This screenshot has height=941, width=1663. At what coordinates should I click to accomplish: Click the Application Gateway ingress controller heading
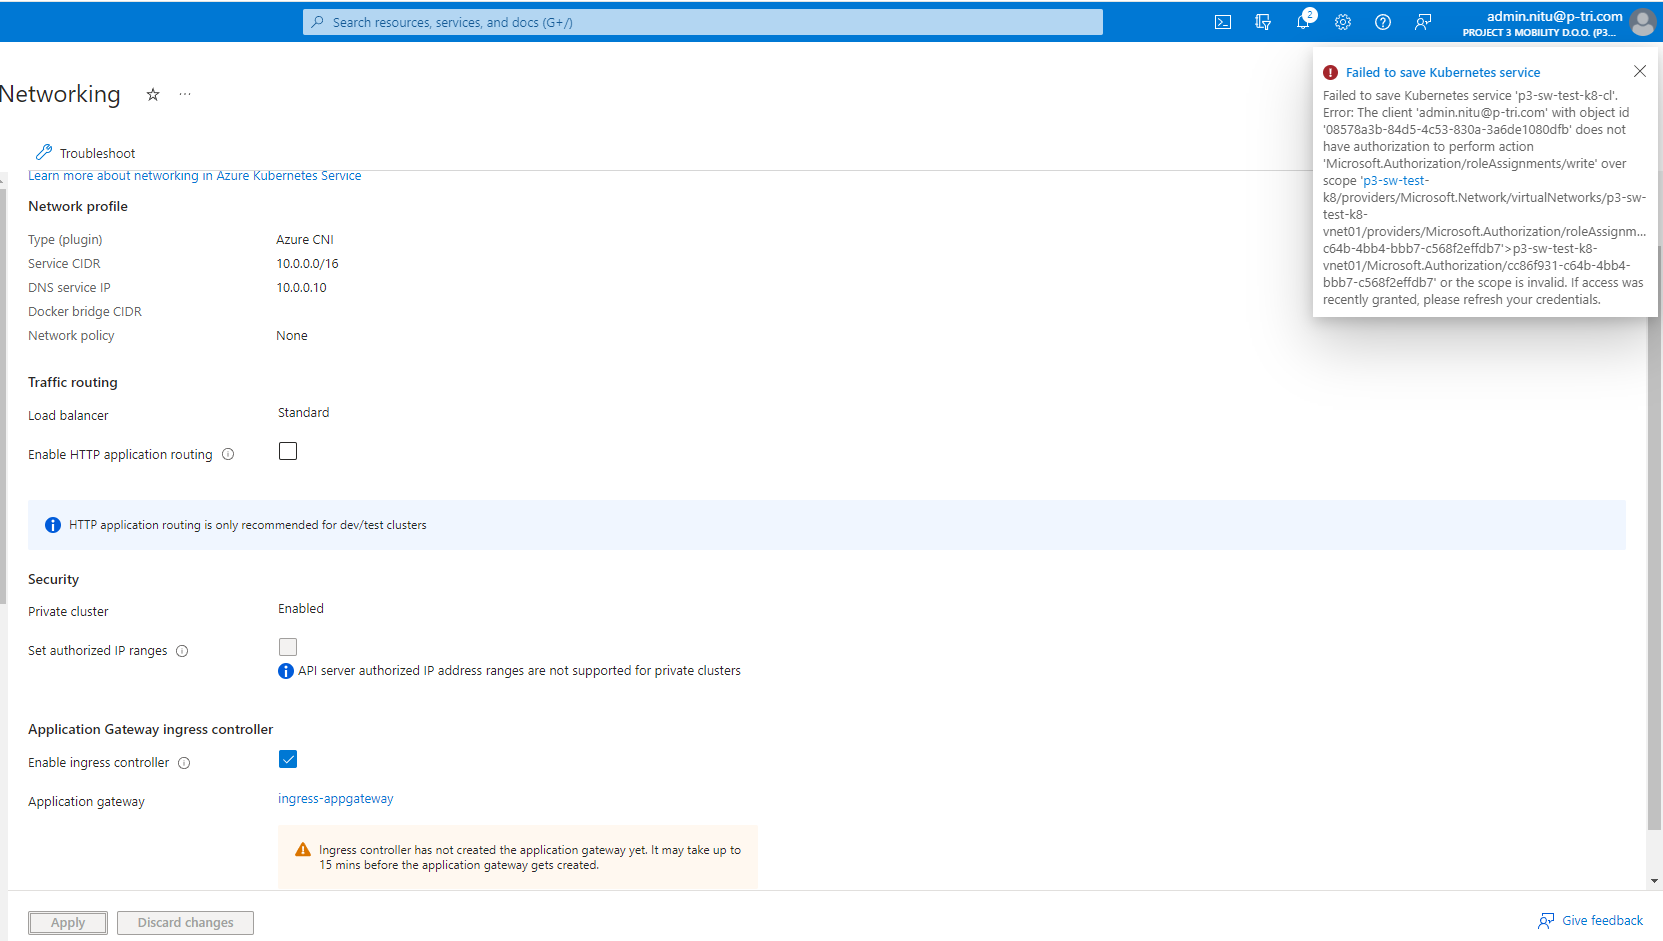[x=150, y=730]
